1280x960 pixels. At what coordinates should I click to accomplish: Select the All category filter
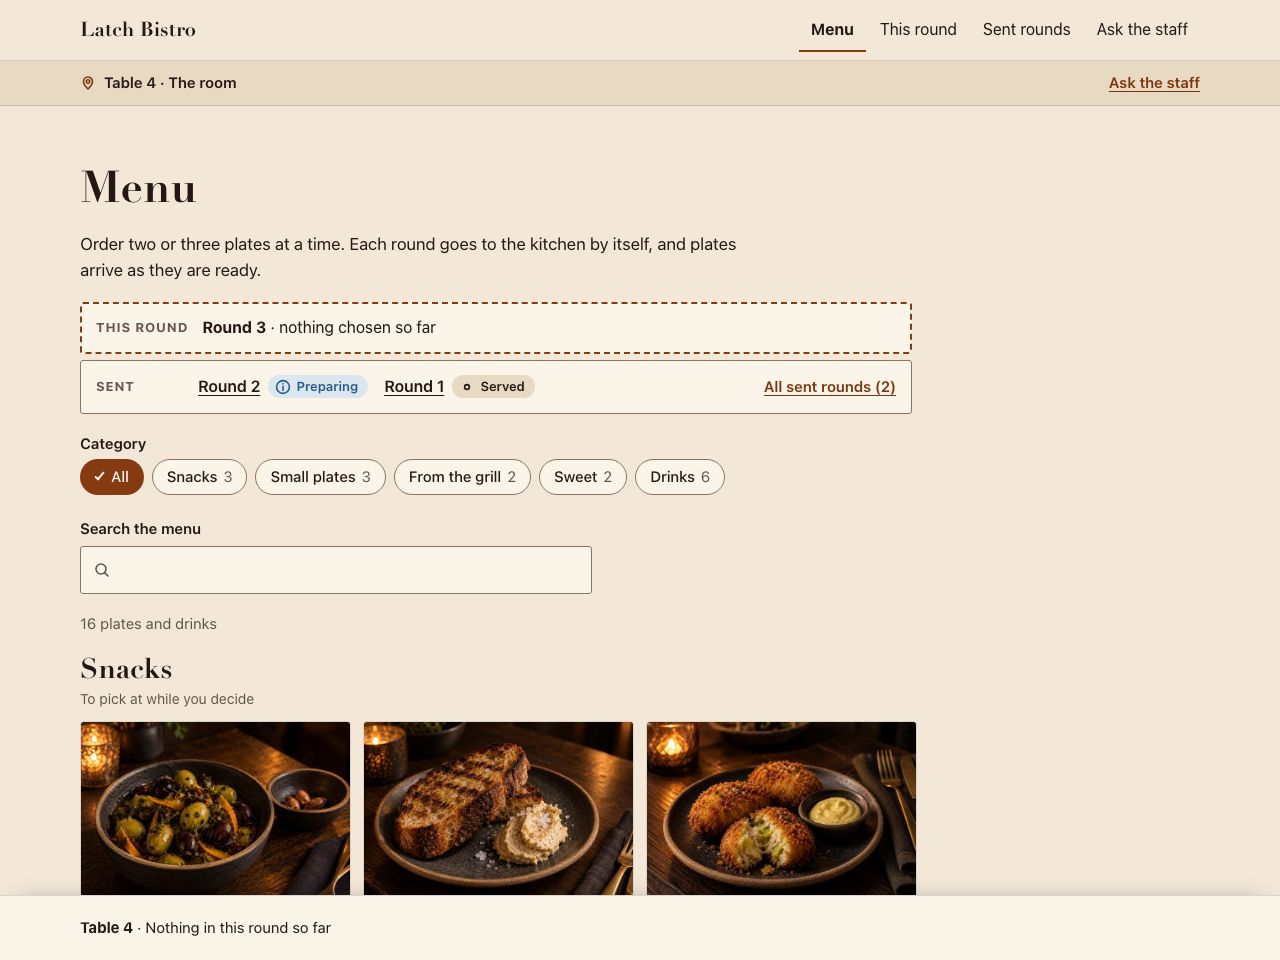click(x=112, y=477)
